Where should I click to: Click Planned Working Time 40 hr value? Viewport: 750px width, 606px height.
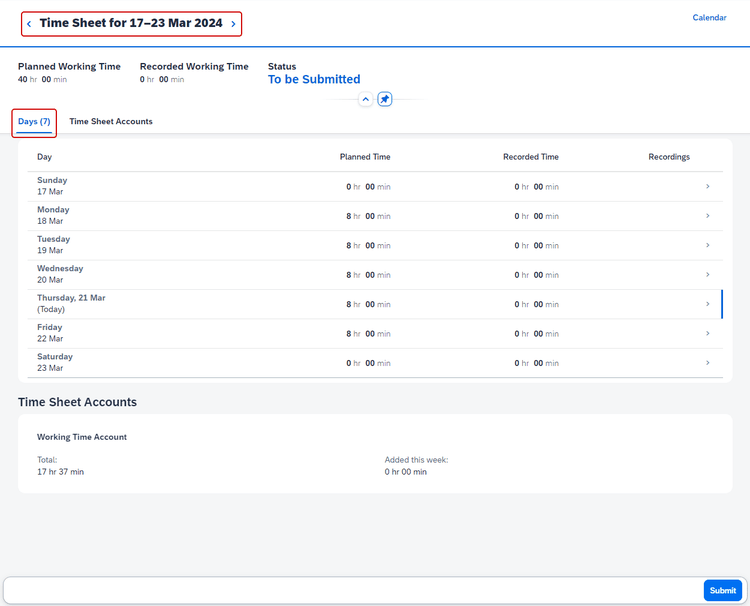click(x=43, y=79)
